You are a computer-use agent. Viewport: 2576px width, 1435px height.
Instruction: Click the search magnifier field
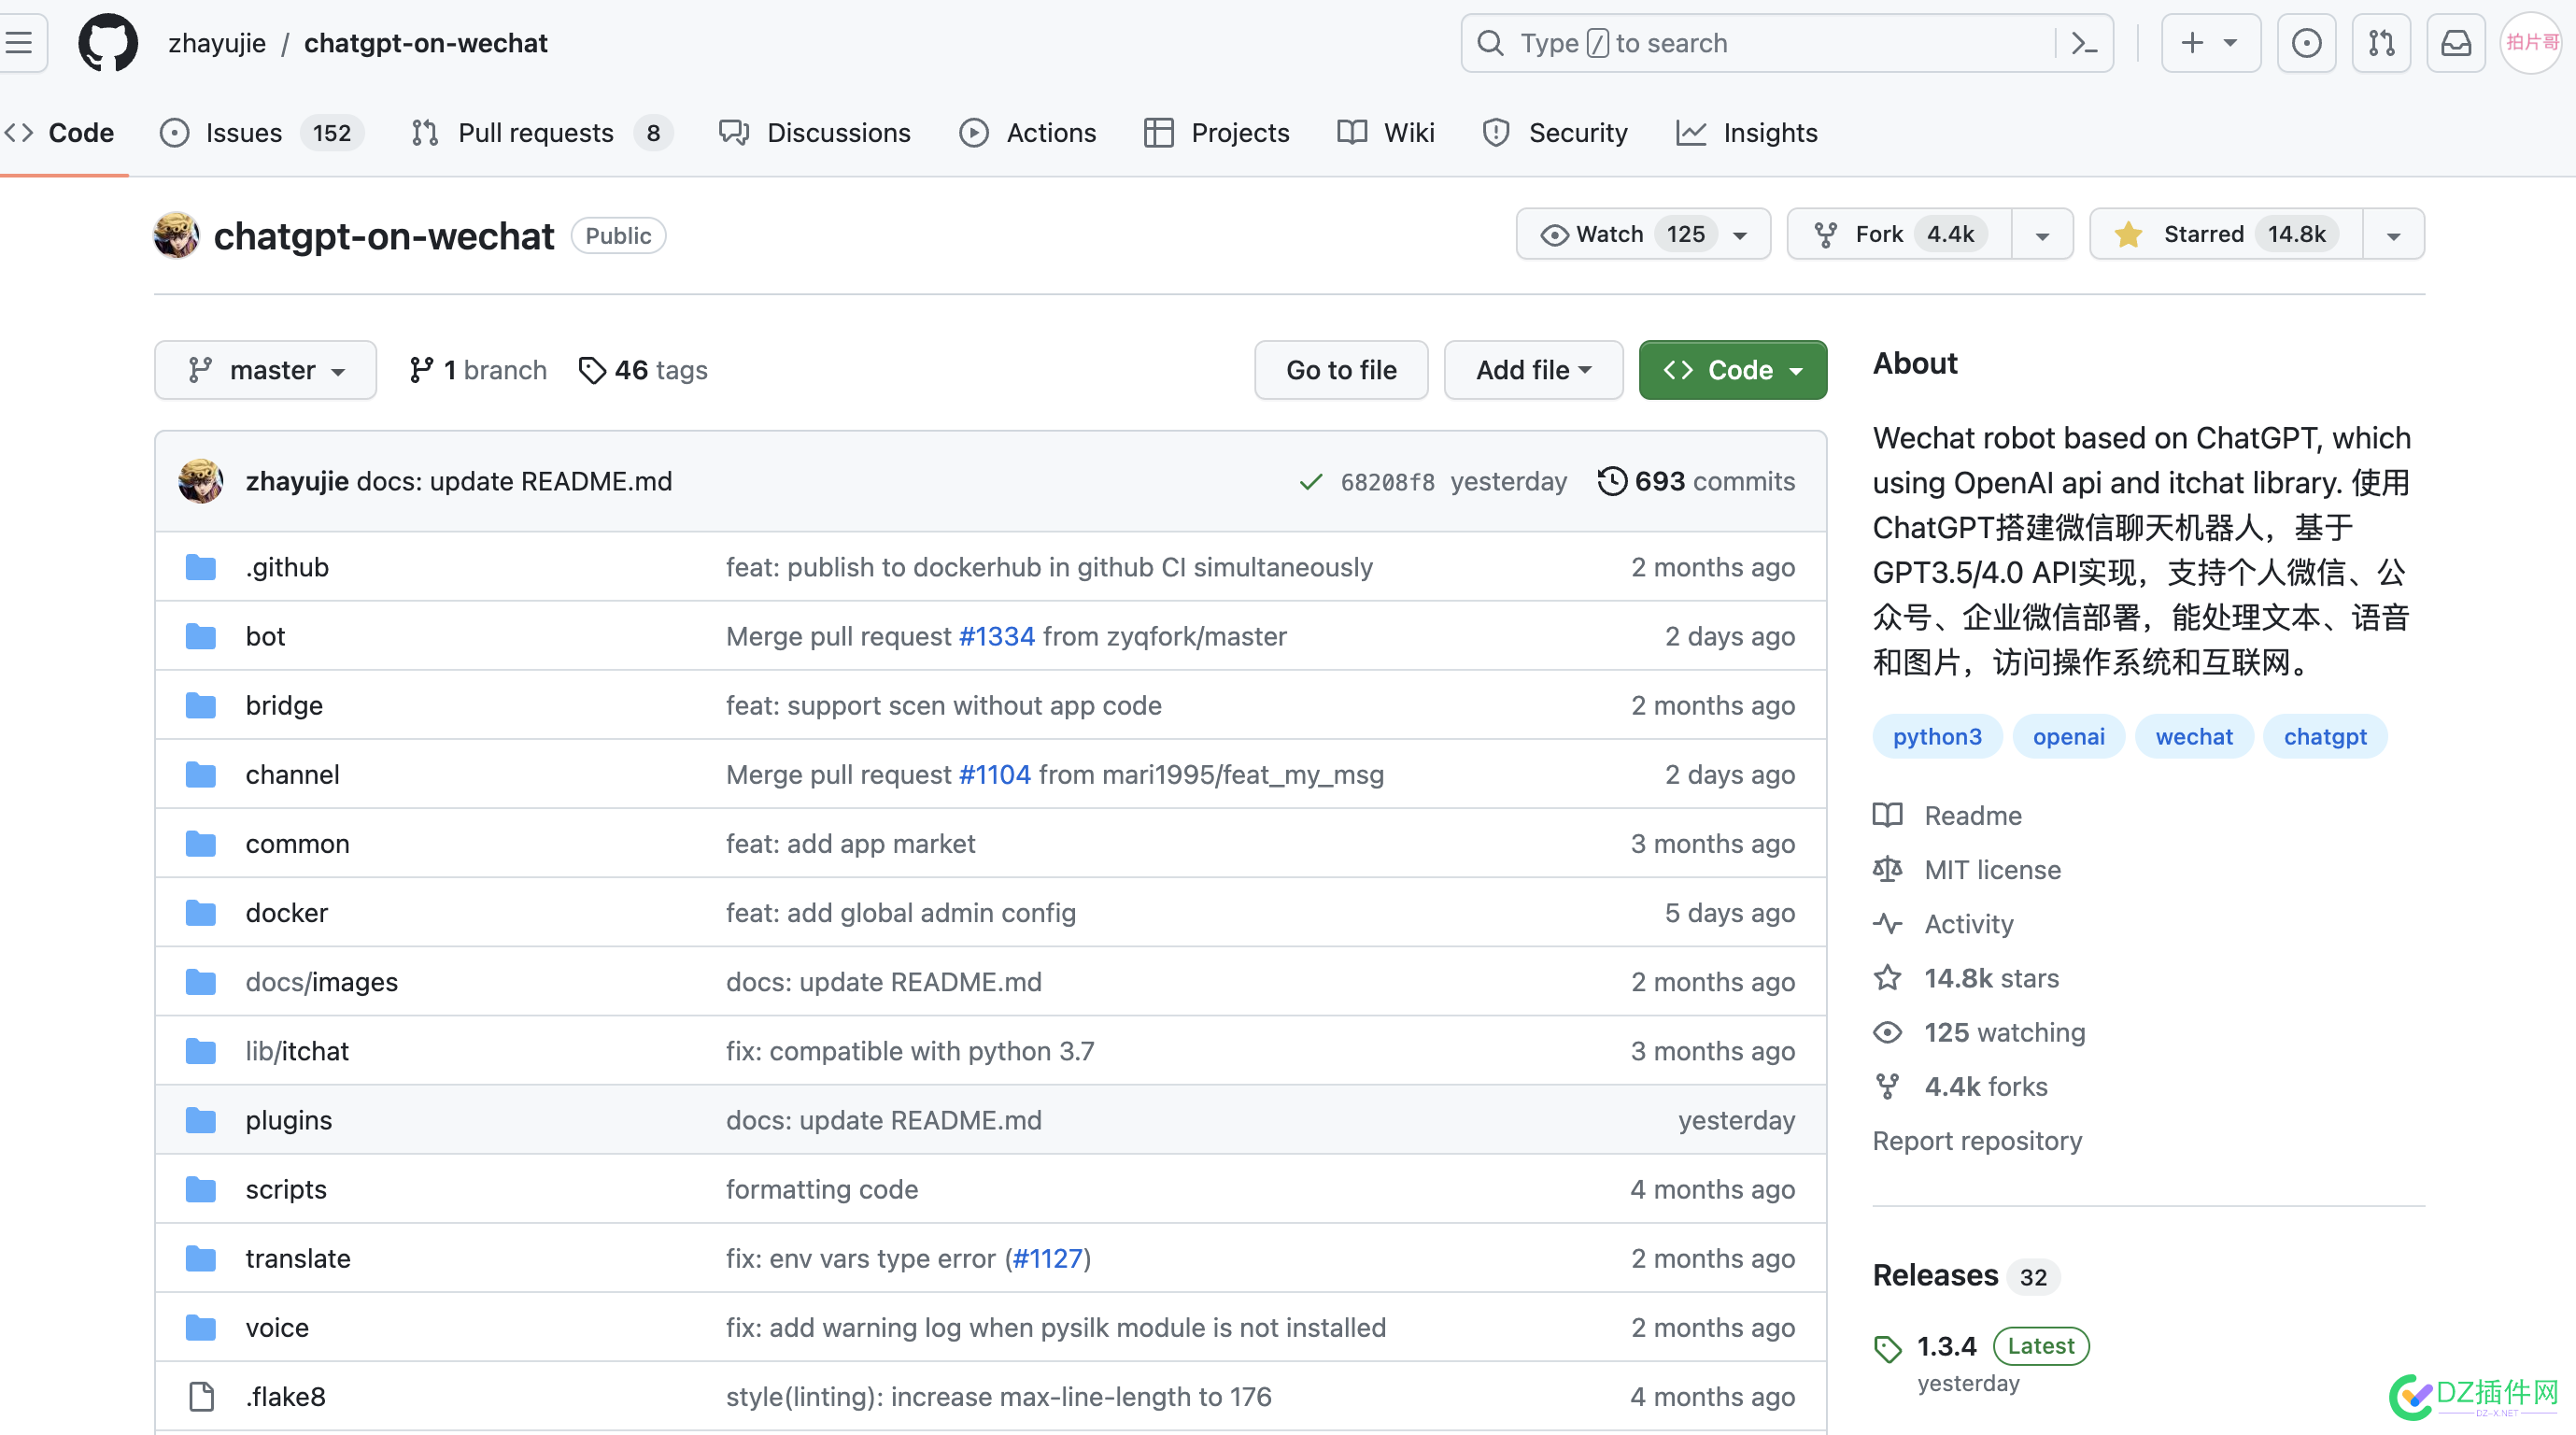tap(1787, 43)
